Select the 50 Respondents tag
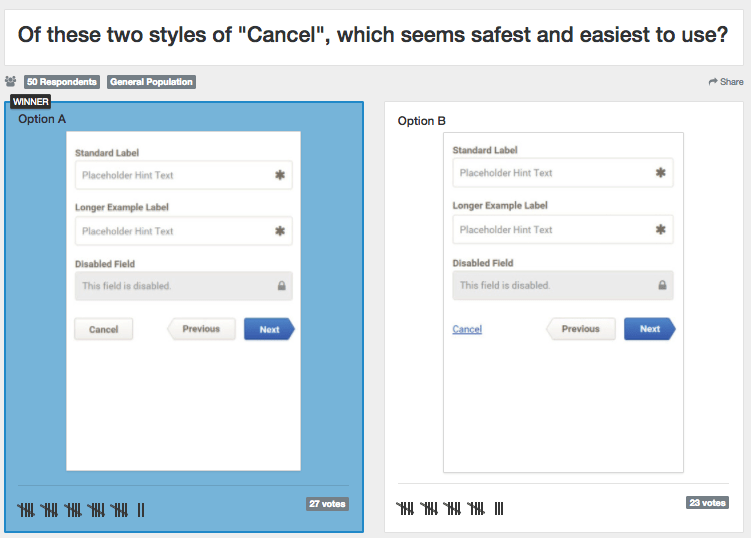This screenshot has height=538, width=751. tap(62, 82)
